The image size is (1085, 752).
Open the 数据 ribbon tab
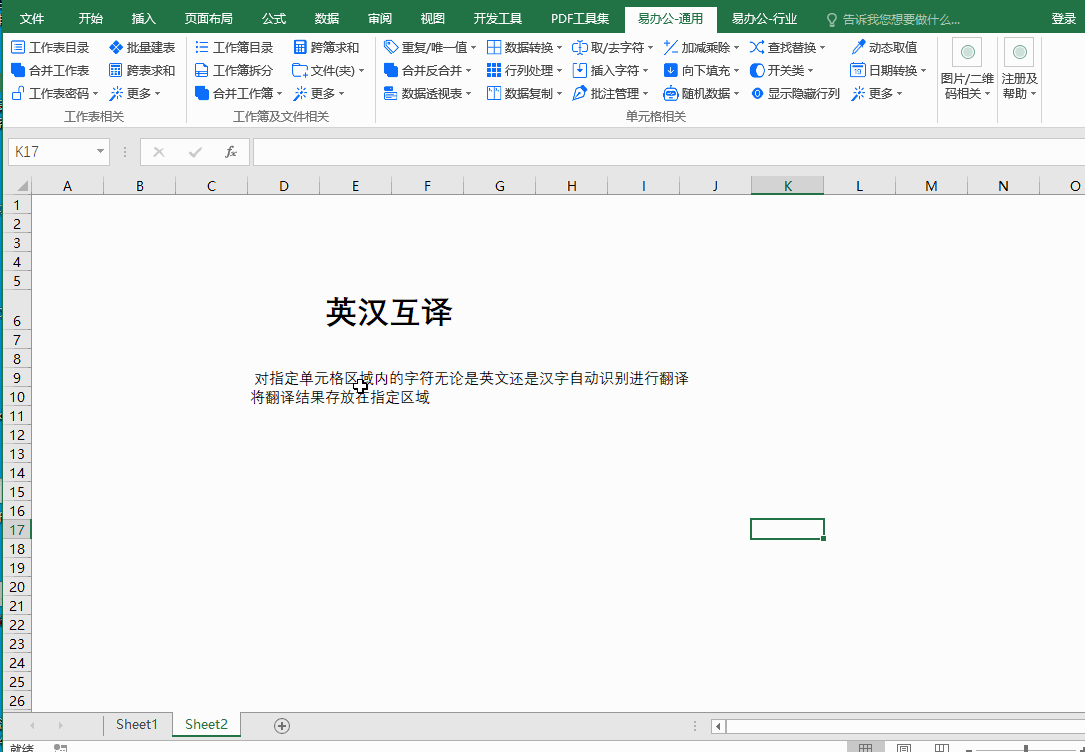(x=327, y=19)
